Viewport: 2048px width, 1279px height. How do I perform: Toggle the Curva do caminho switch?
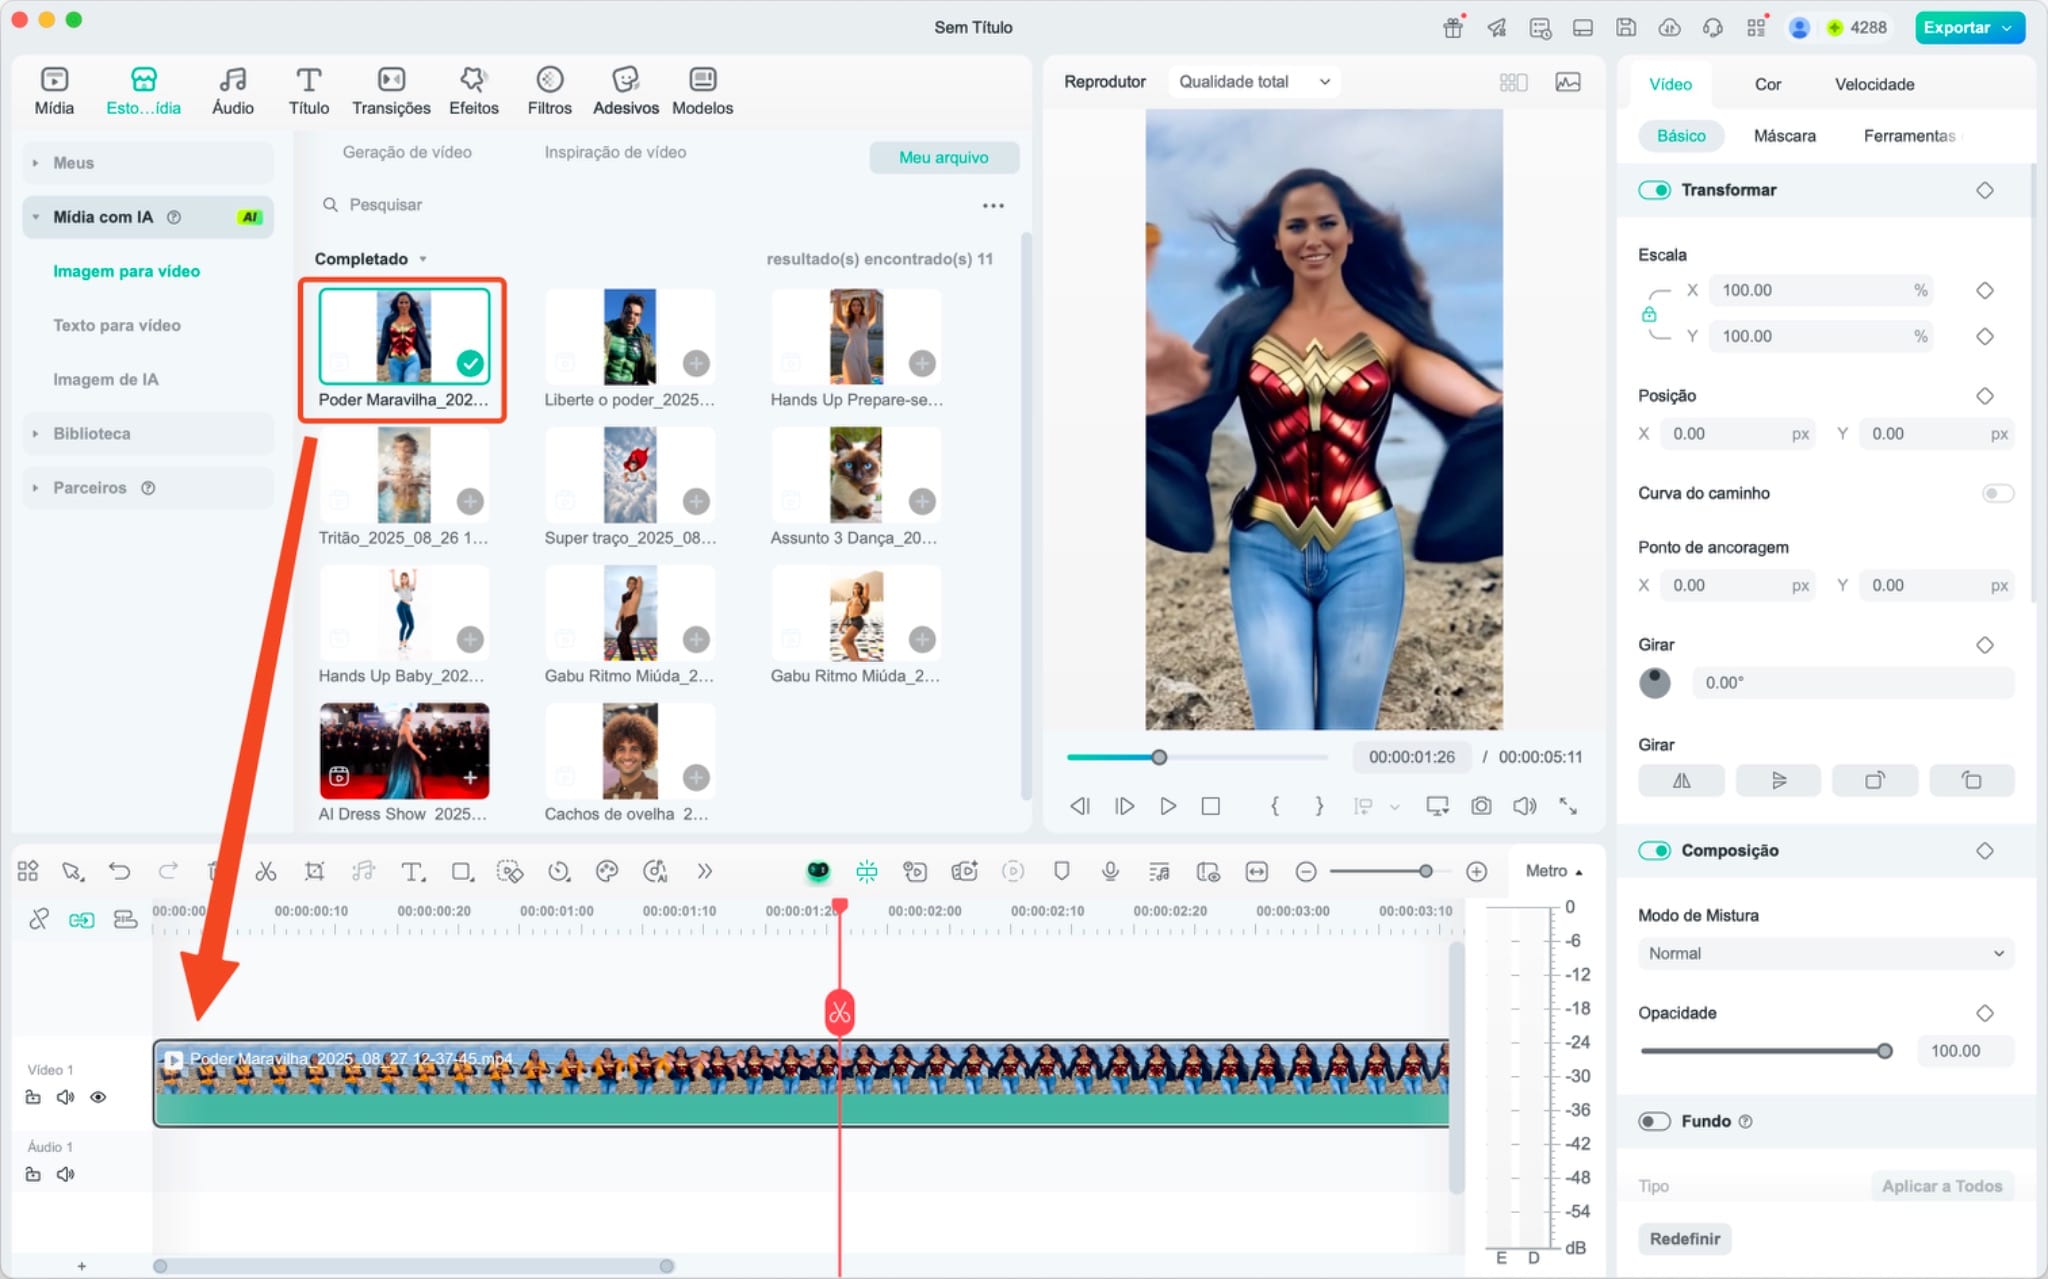tap(1997, 493)
